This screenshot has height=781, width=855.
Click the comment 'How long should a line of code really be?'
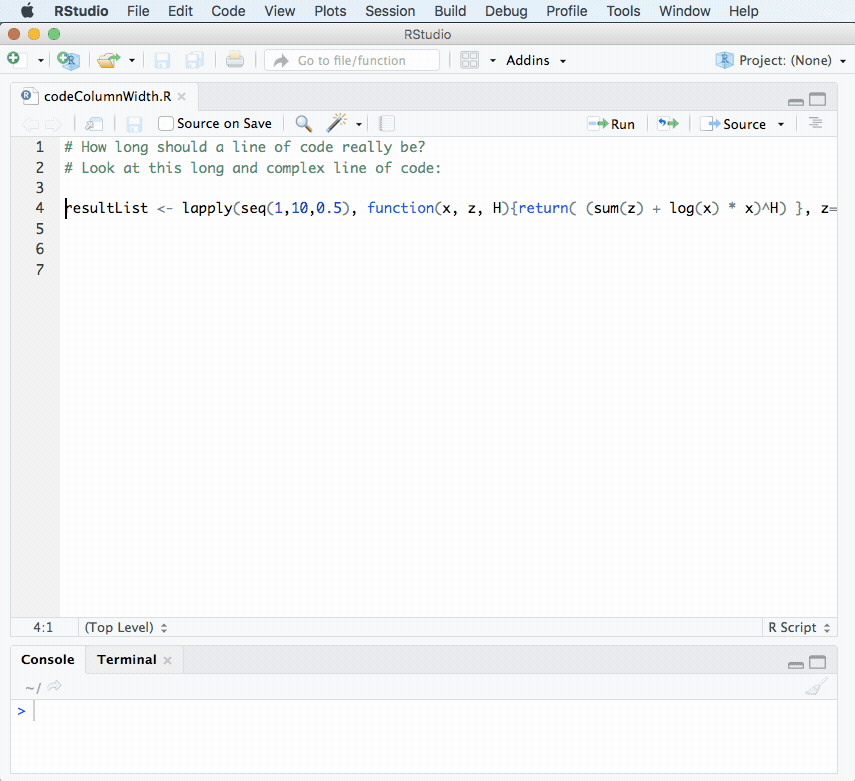click(x=244, y=147)
